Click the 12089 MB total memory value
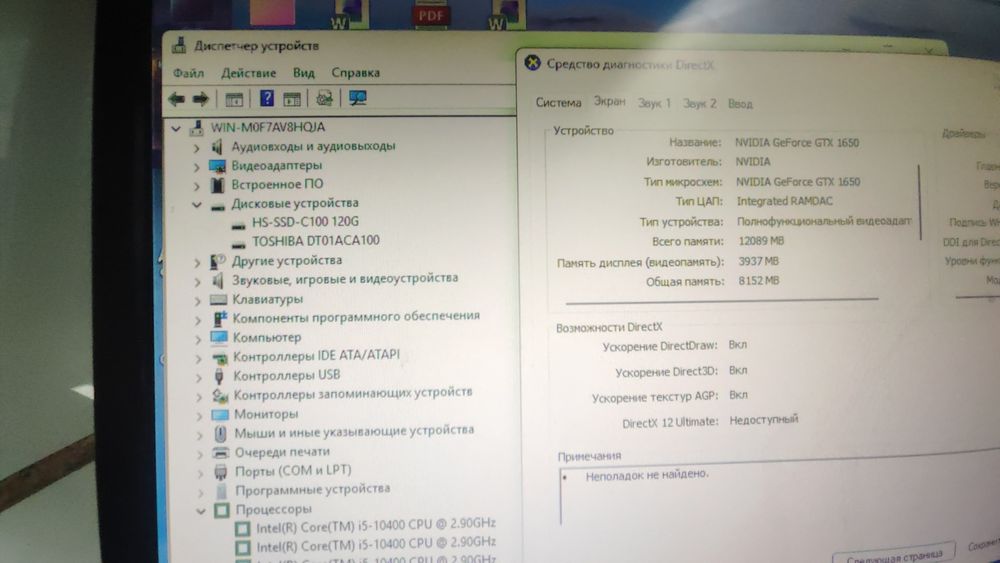 point(761,241)
